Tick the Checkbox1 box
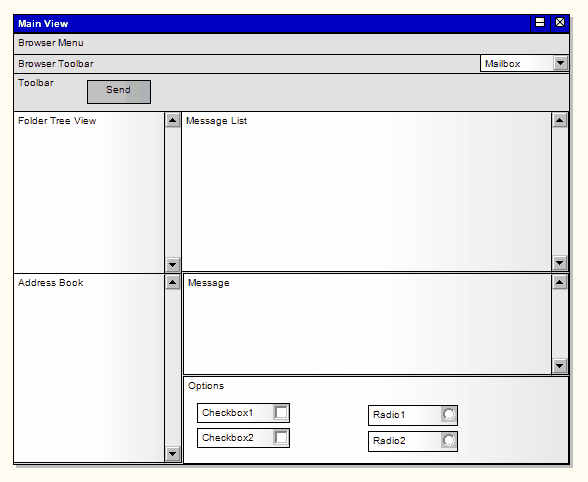 [281, 413]
